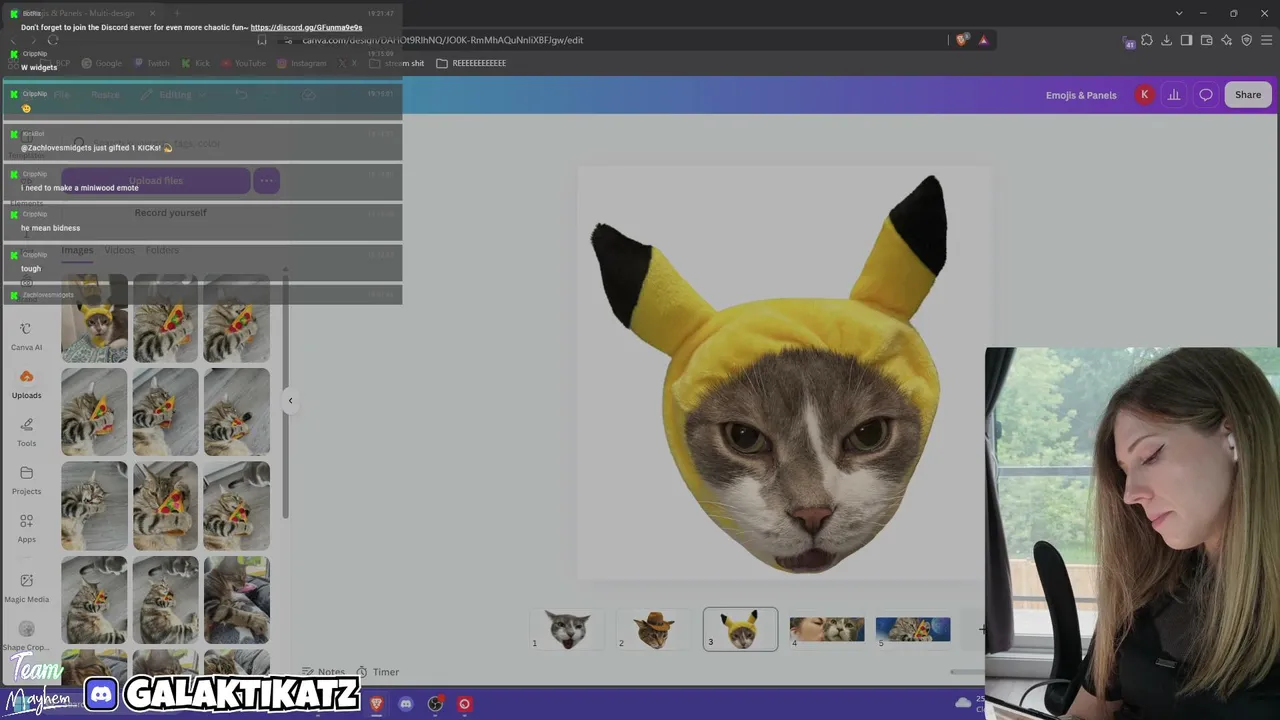Open the browser extensions puzzle icon

coord(1147,40)
